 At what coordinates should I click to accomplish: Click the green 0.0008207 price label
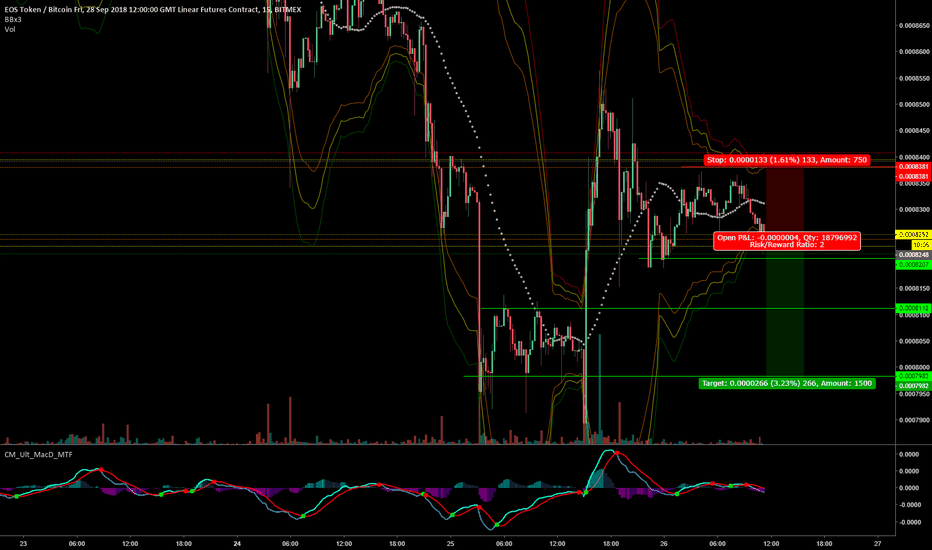tap(914, 265)
